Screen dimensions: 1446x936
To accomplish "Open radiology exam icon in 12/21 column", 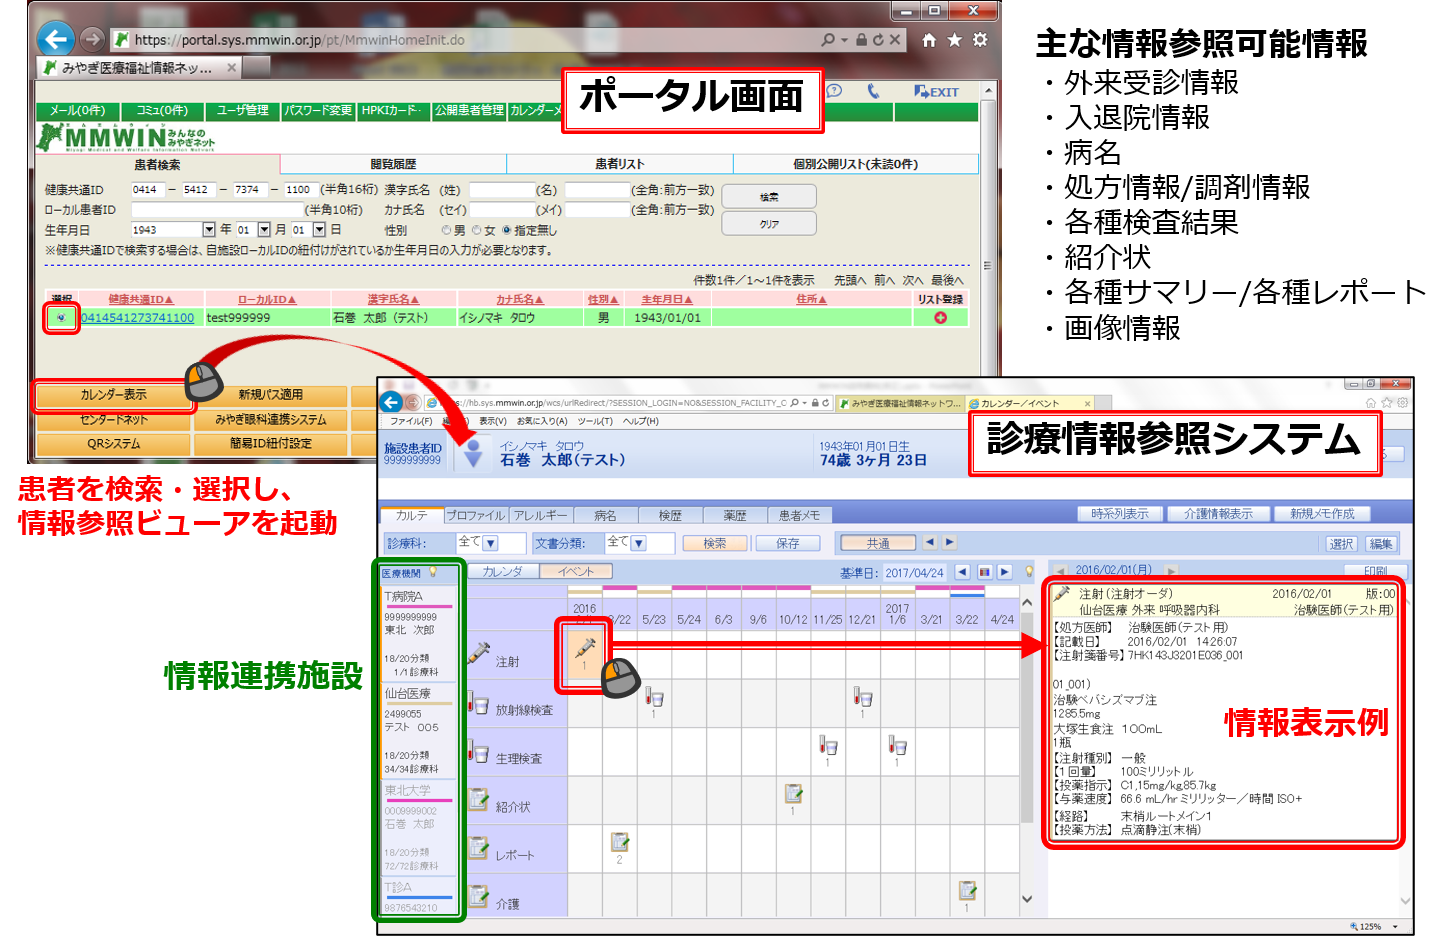I will point(862,698).
